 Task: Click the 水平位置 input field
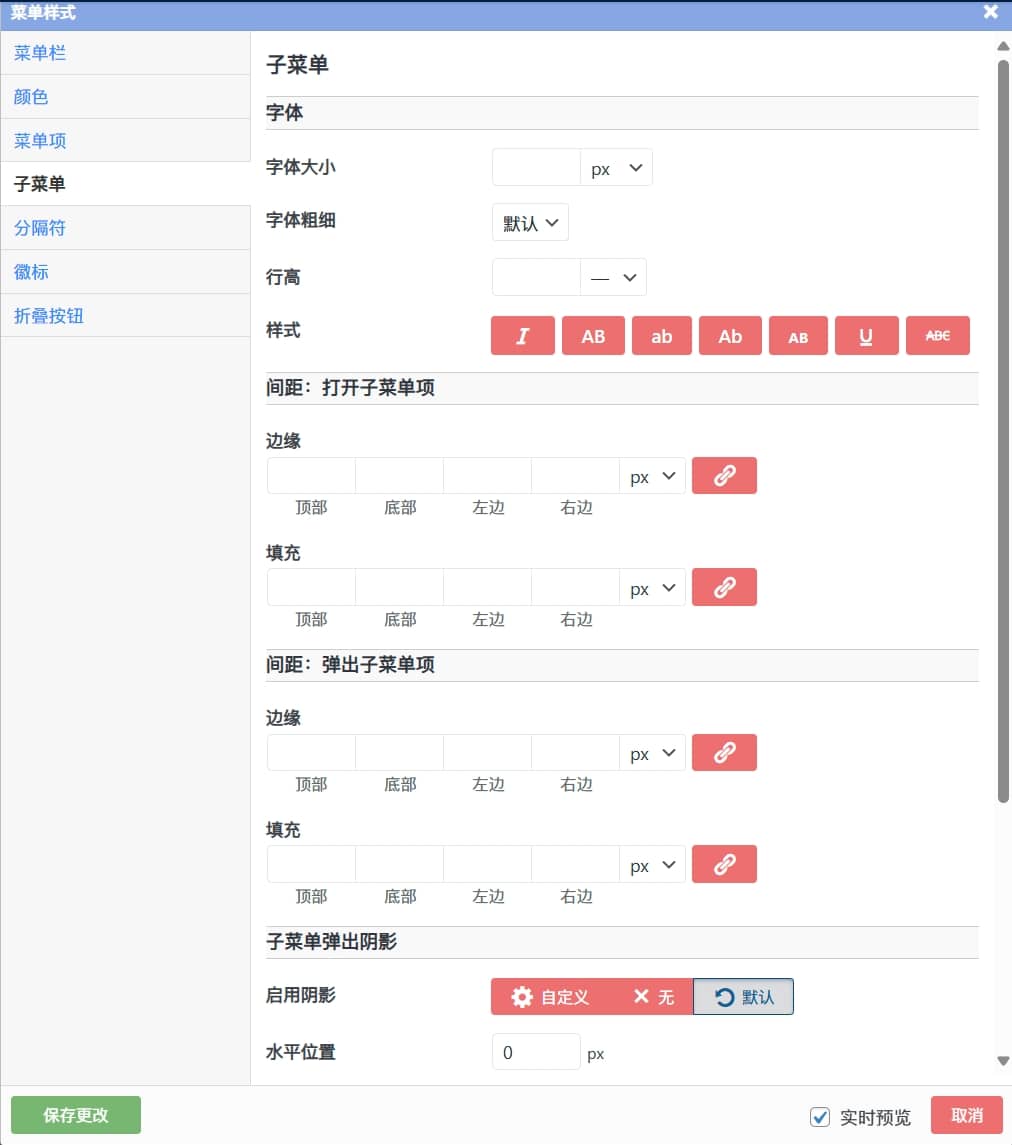(x=536, y=1052)
